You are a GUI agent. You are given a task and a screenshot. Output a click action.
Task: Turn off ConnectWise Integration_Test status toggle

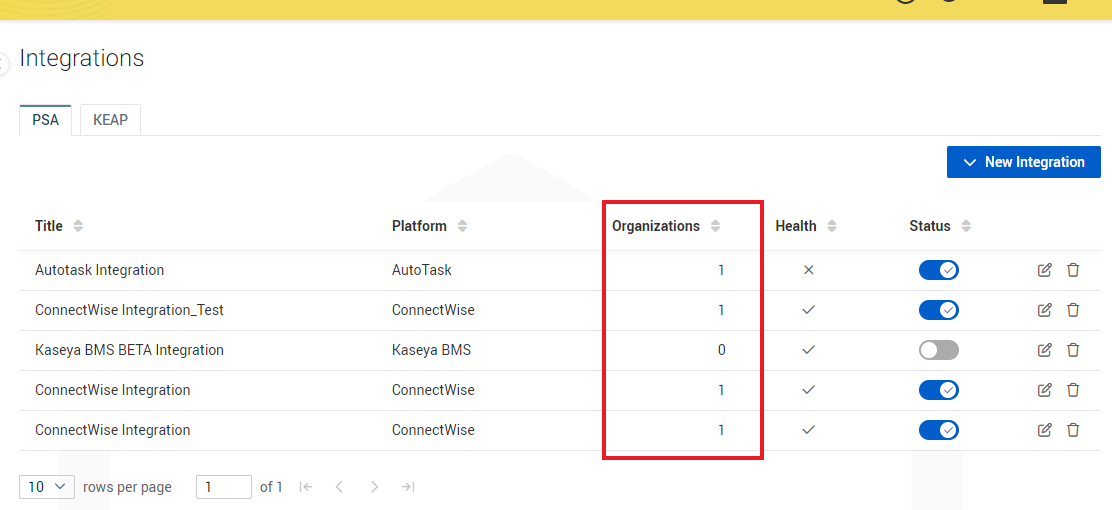pyautogui.click(x=938, y=310)
